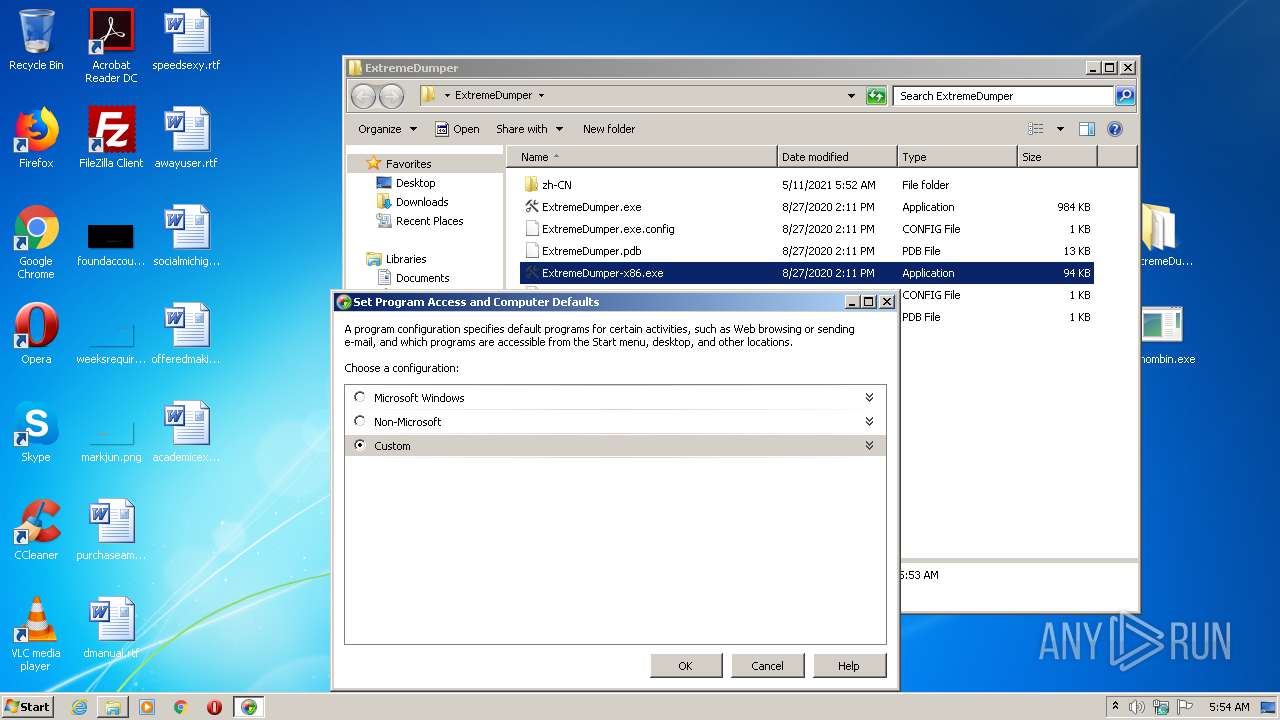Select the offeredmaki... desktop document
The image size is (1280, 720).
point(186,334)
